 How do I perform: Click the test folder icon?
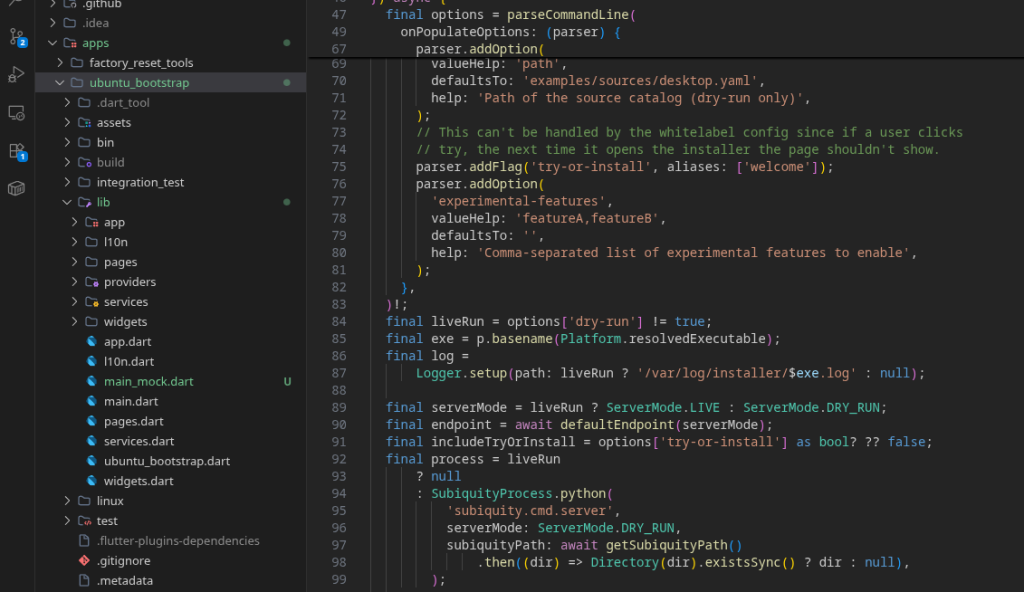[84, 521]
